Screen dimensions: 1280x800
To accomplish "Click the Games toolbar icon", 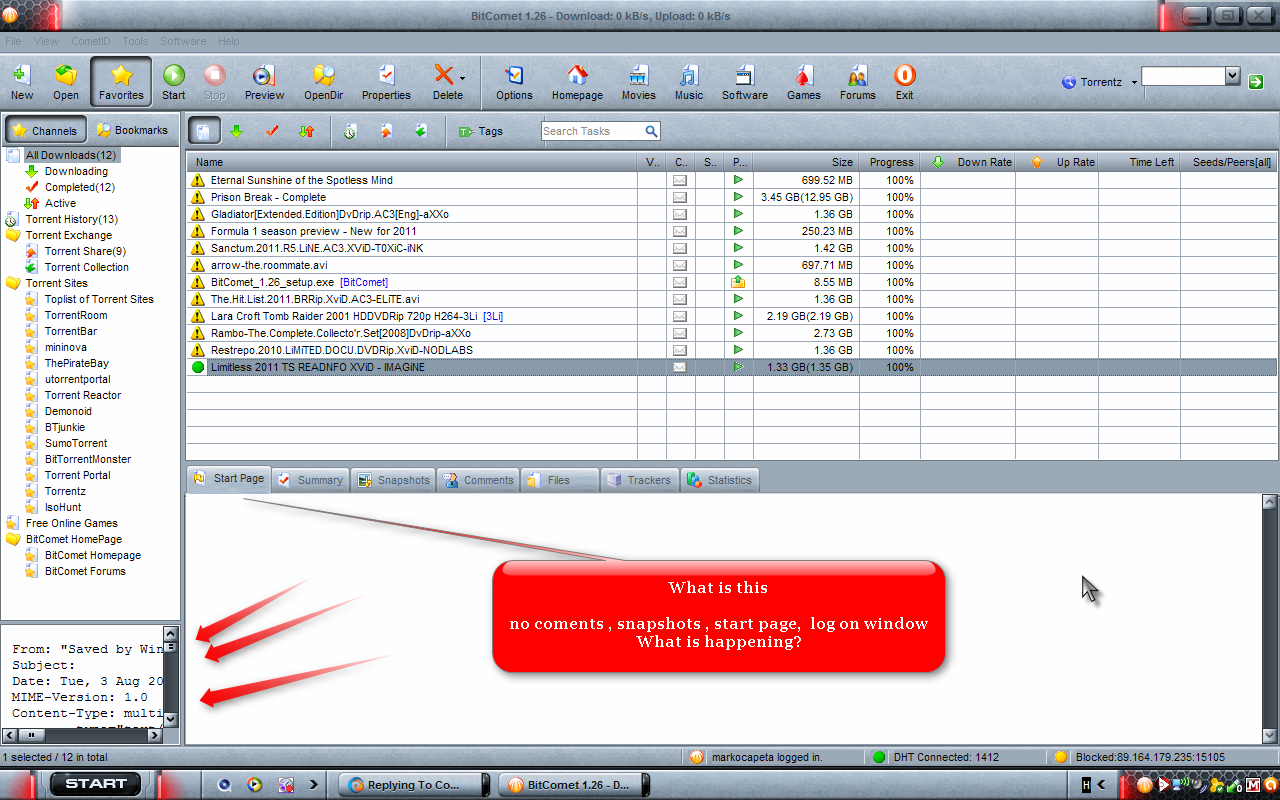I will [803, 82].
